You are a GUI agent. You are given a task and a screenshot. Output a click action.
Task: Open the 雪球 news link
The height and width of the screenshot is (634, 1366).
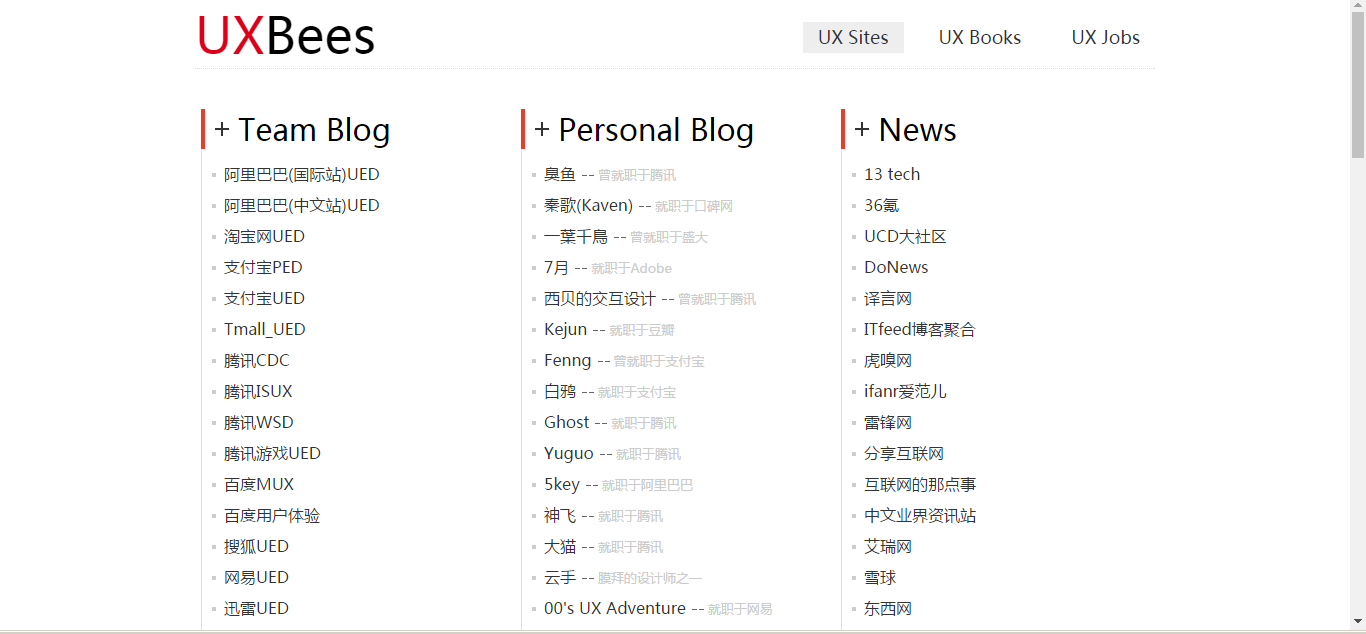click(880, 577)
